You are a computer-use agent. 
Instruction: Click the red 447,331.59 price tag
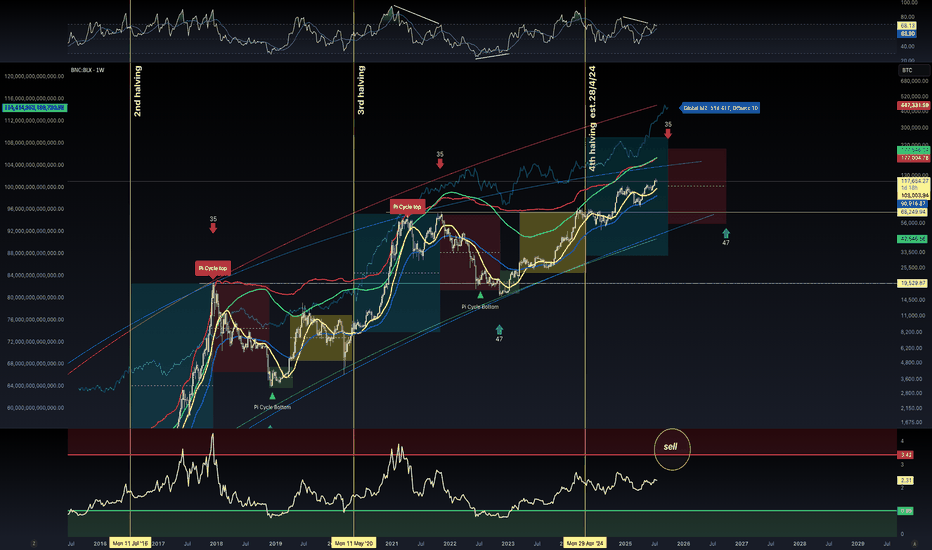click(x=914, y=105)
